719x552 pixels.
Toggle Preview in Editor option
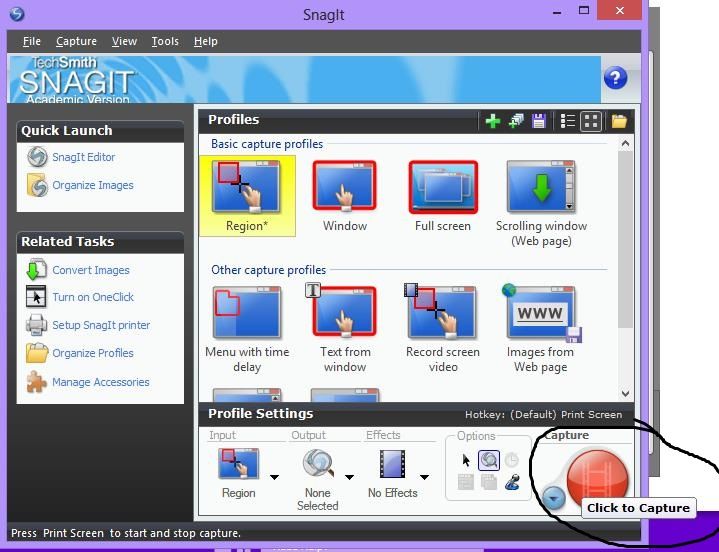[x=489, y=460]
